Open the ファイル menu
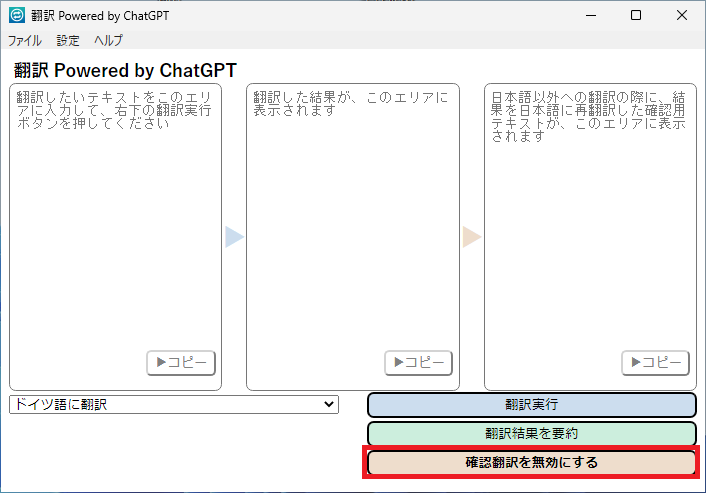 point(25,41)
